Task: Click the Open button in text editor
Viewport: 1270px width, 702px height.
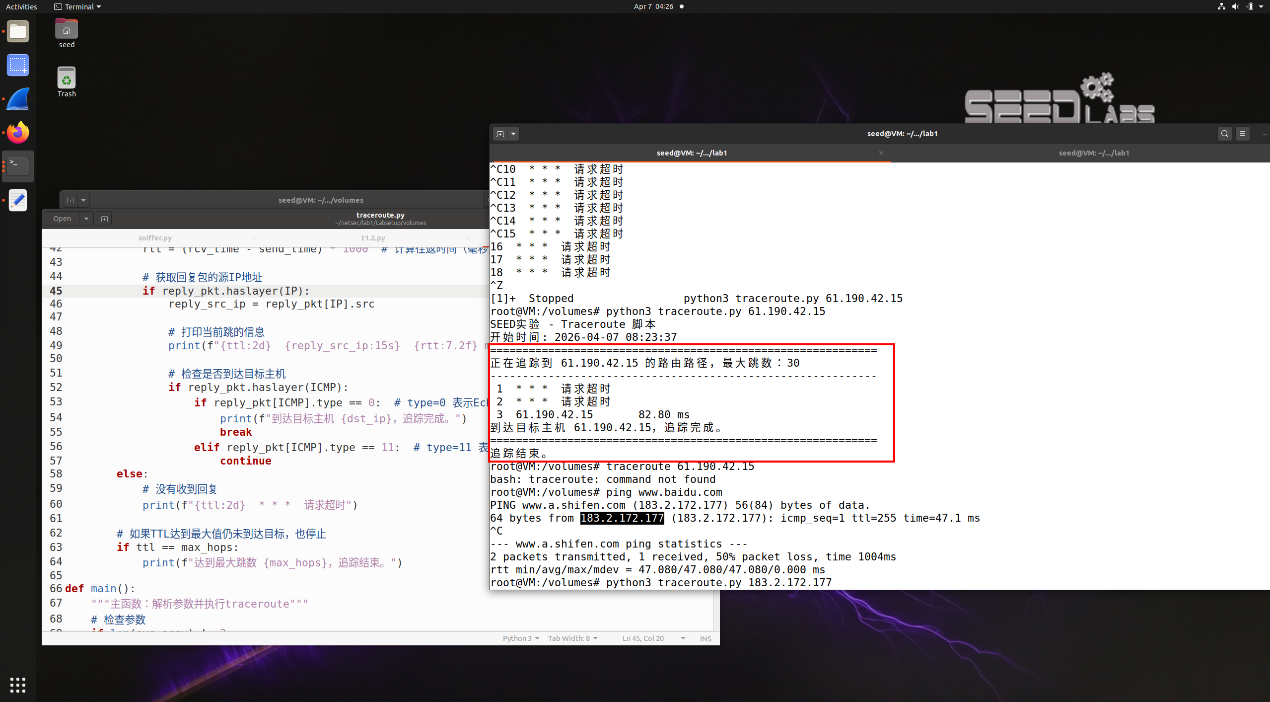Action: (62, 218)
